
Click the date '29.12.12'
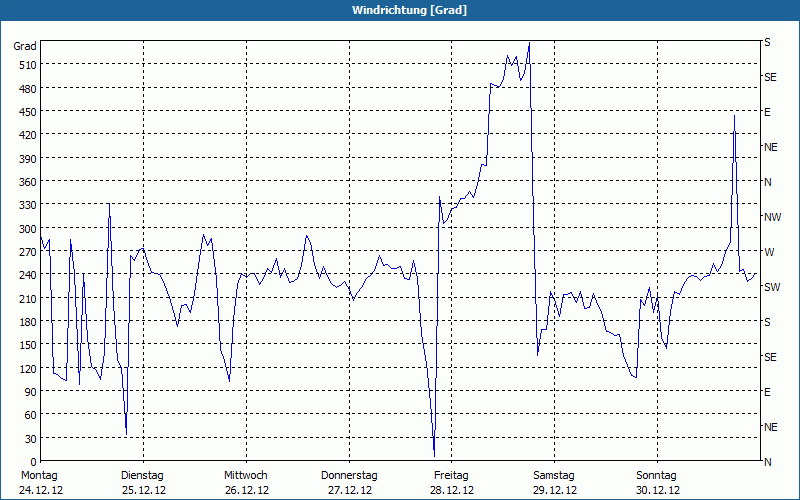555,490
